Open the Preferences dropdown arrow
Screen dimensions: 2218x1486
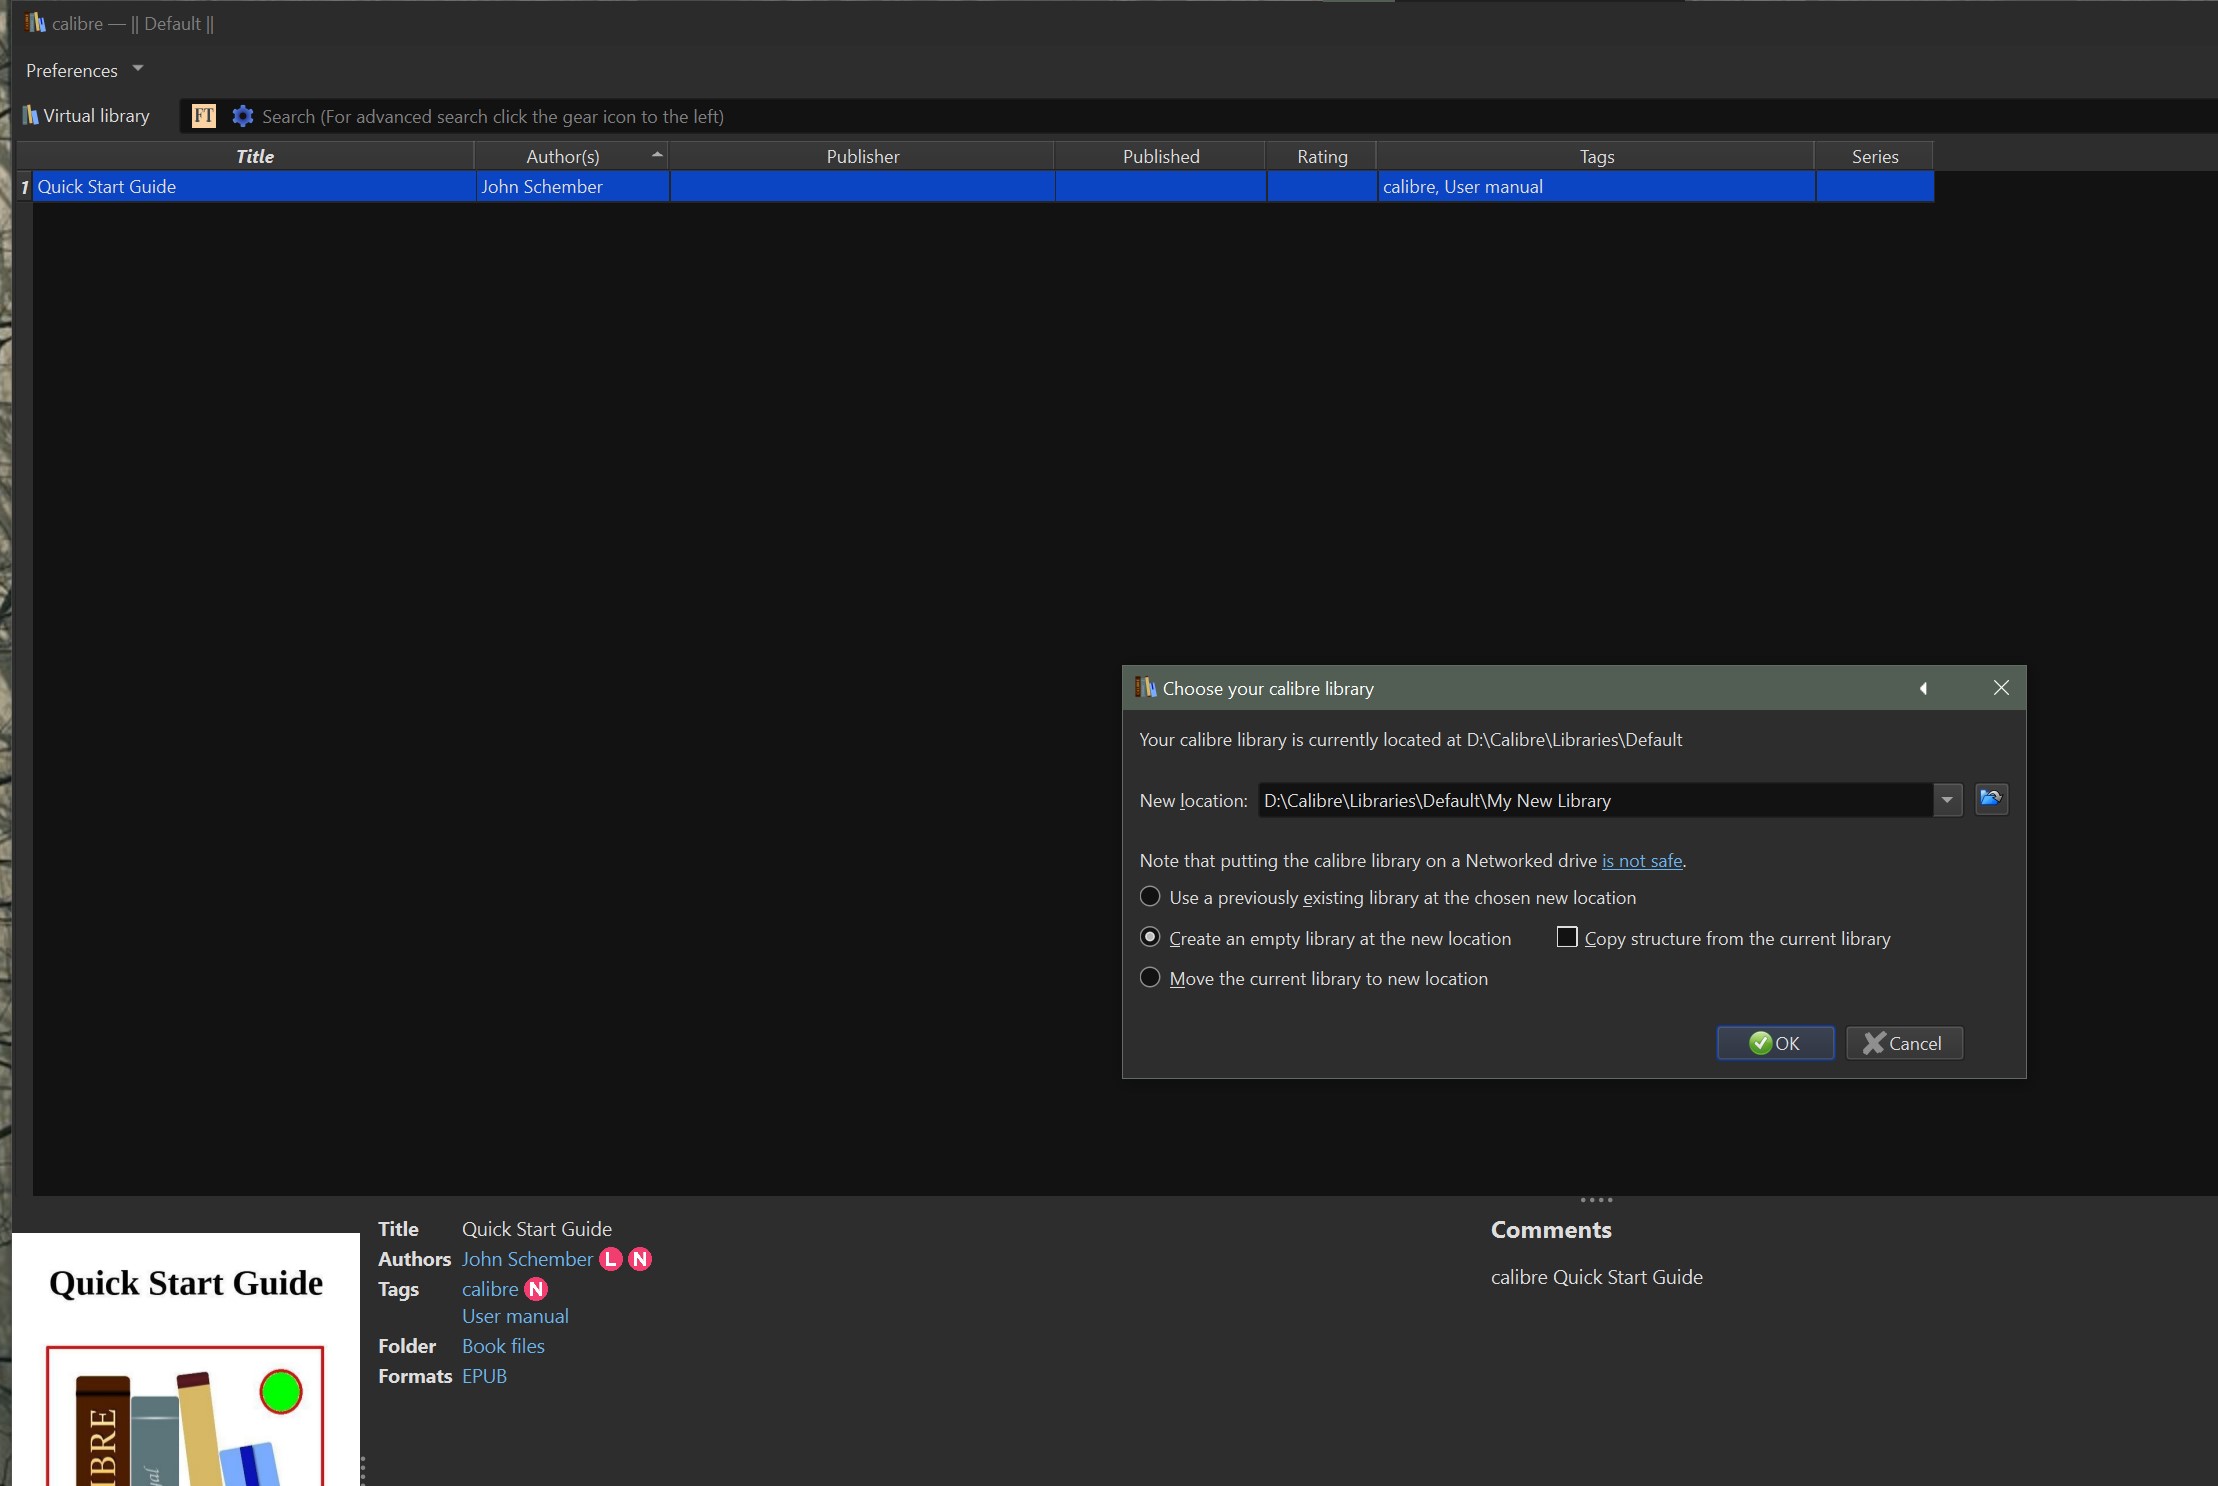click(x=138, y=69)
